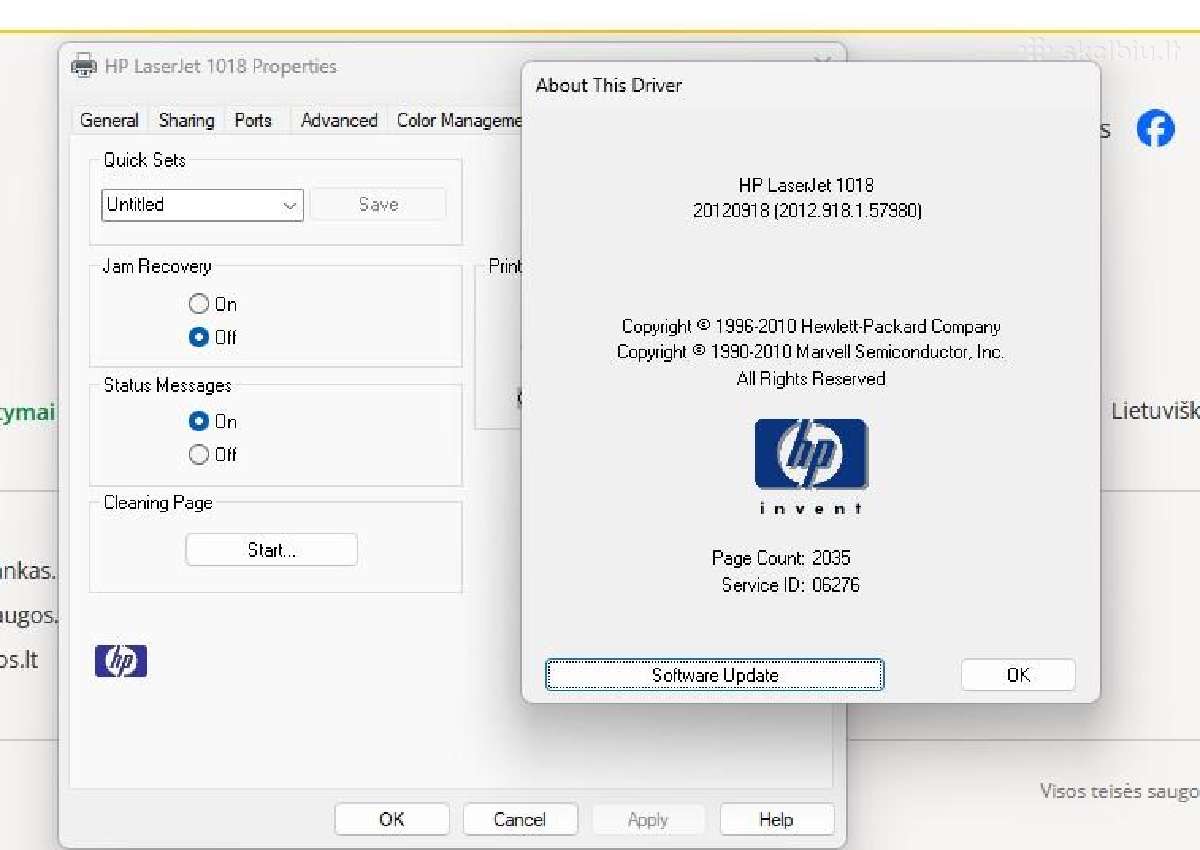
Task: Turn Status Messages Off
Action: [x=213, y=454]
